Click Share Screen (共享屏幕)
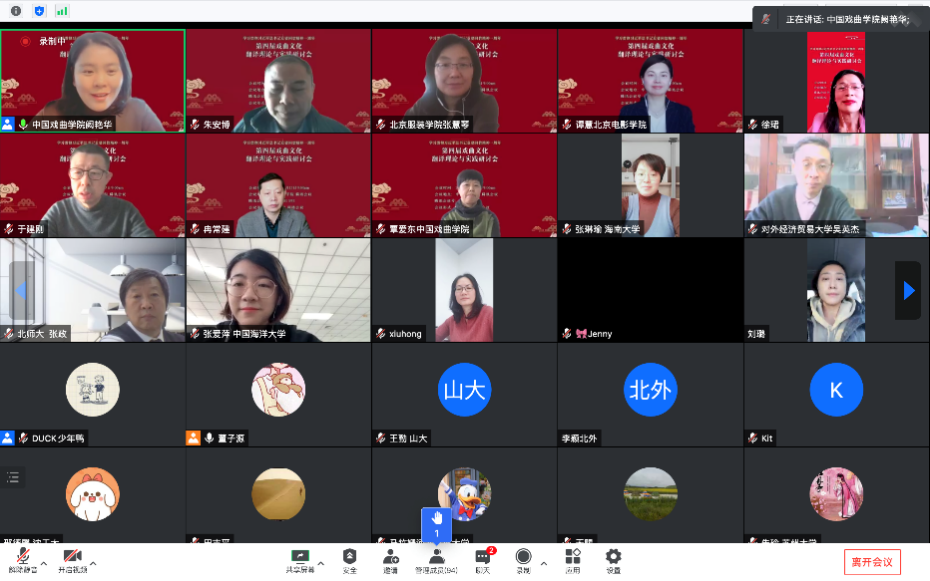This screenshot has height=581, width=930. (x=300, y=559)
